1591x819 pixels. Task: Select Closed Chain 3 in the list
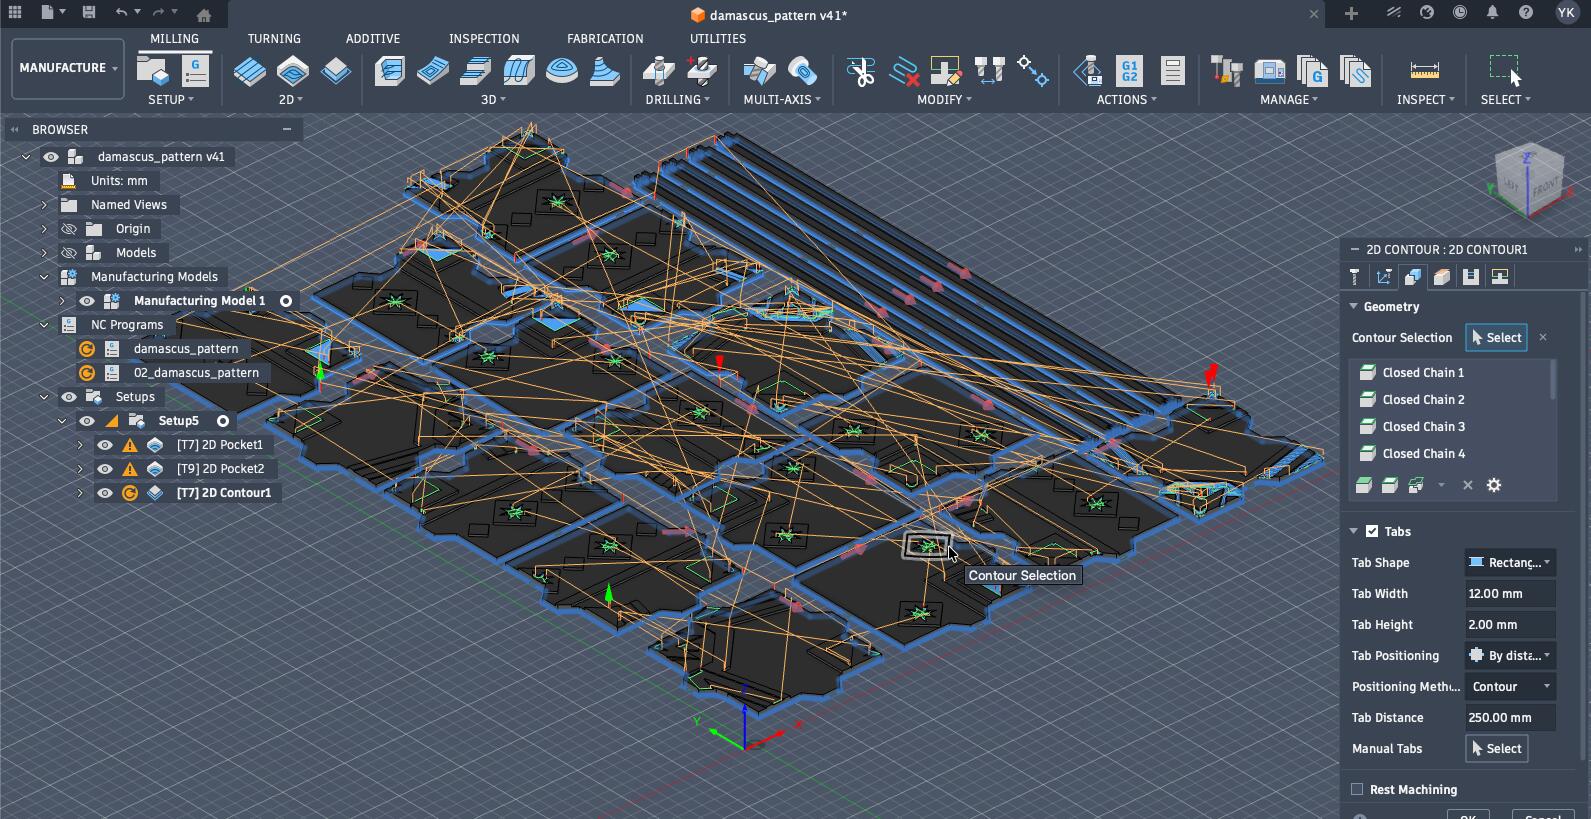[x=1451, y=426]
